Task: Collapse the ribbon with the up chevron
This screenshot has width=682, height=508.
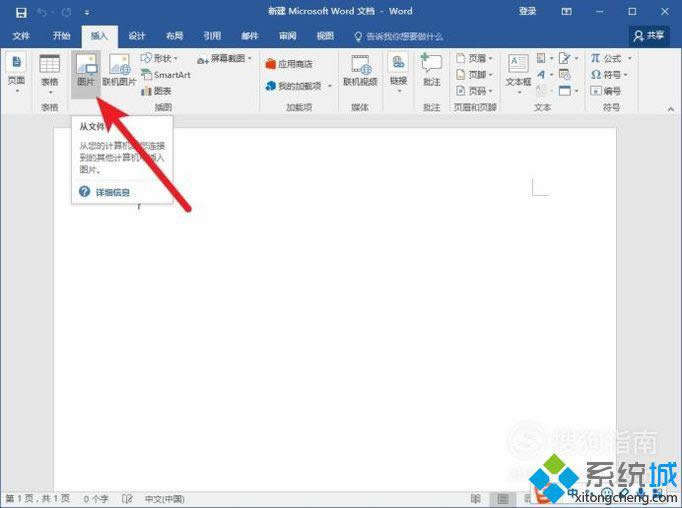Action: pyautogui.click(x=670, y=109)
